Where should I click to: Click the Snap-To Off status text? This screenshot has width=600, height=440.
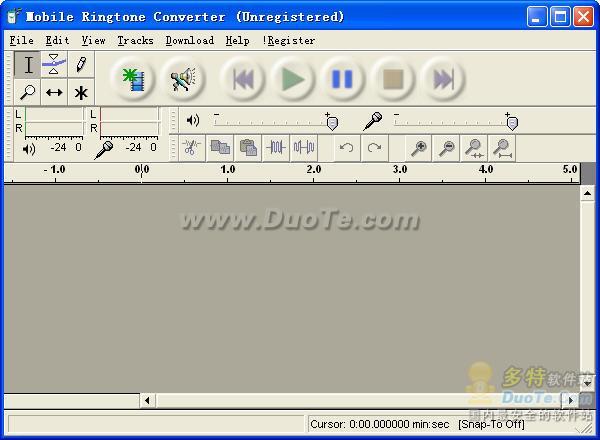click(491, 424)
